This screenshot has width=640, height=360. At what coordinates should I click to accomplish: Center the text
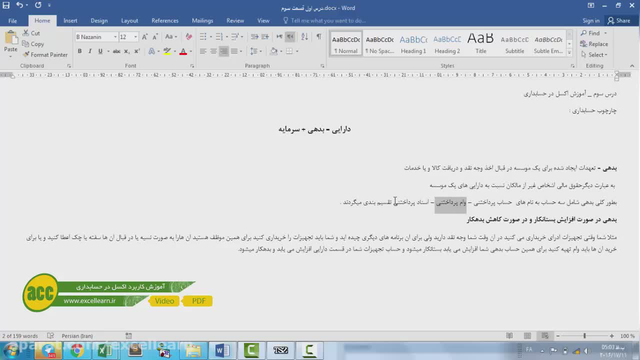pyautogui.click(x=213, y=51)
